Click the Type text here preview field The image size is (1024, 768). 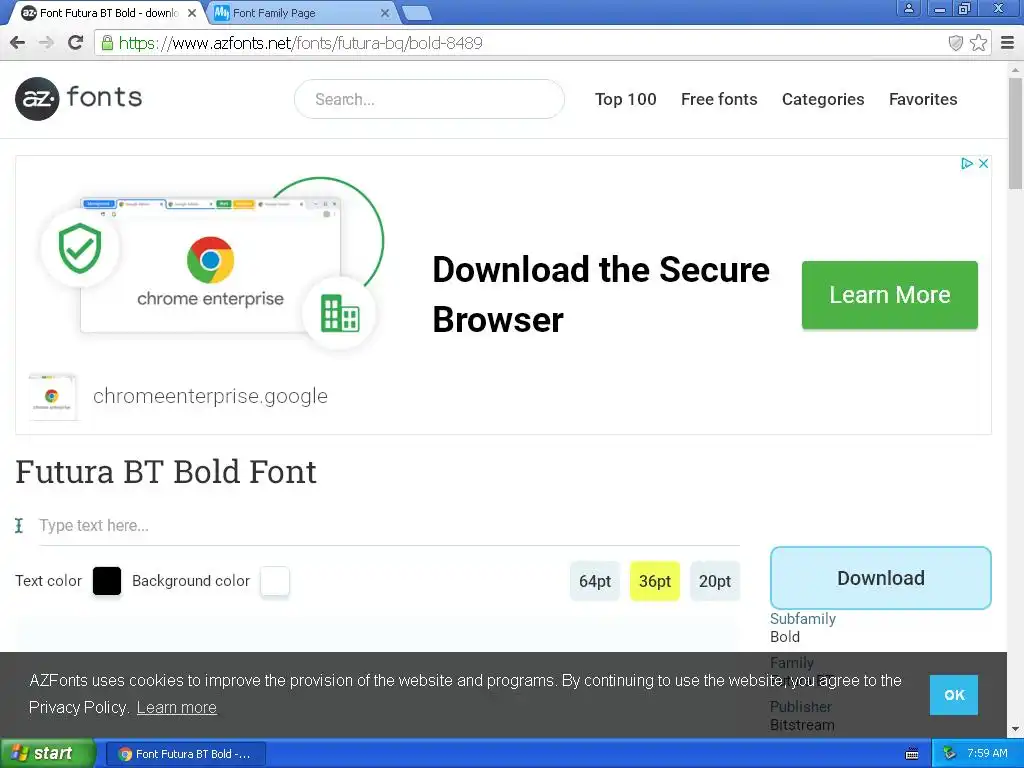click(389, 526)
